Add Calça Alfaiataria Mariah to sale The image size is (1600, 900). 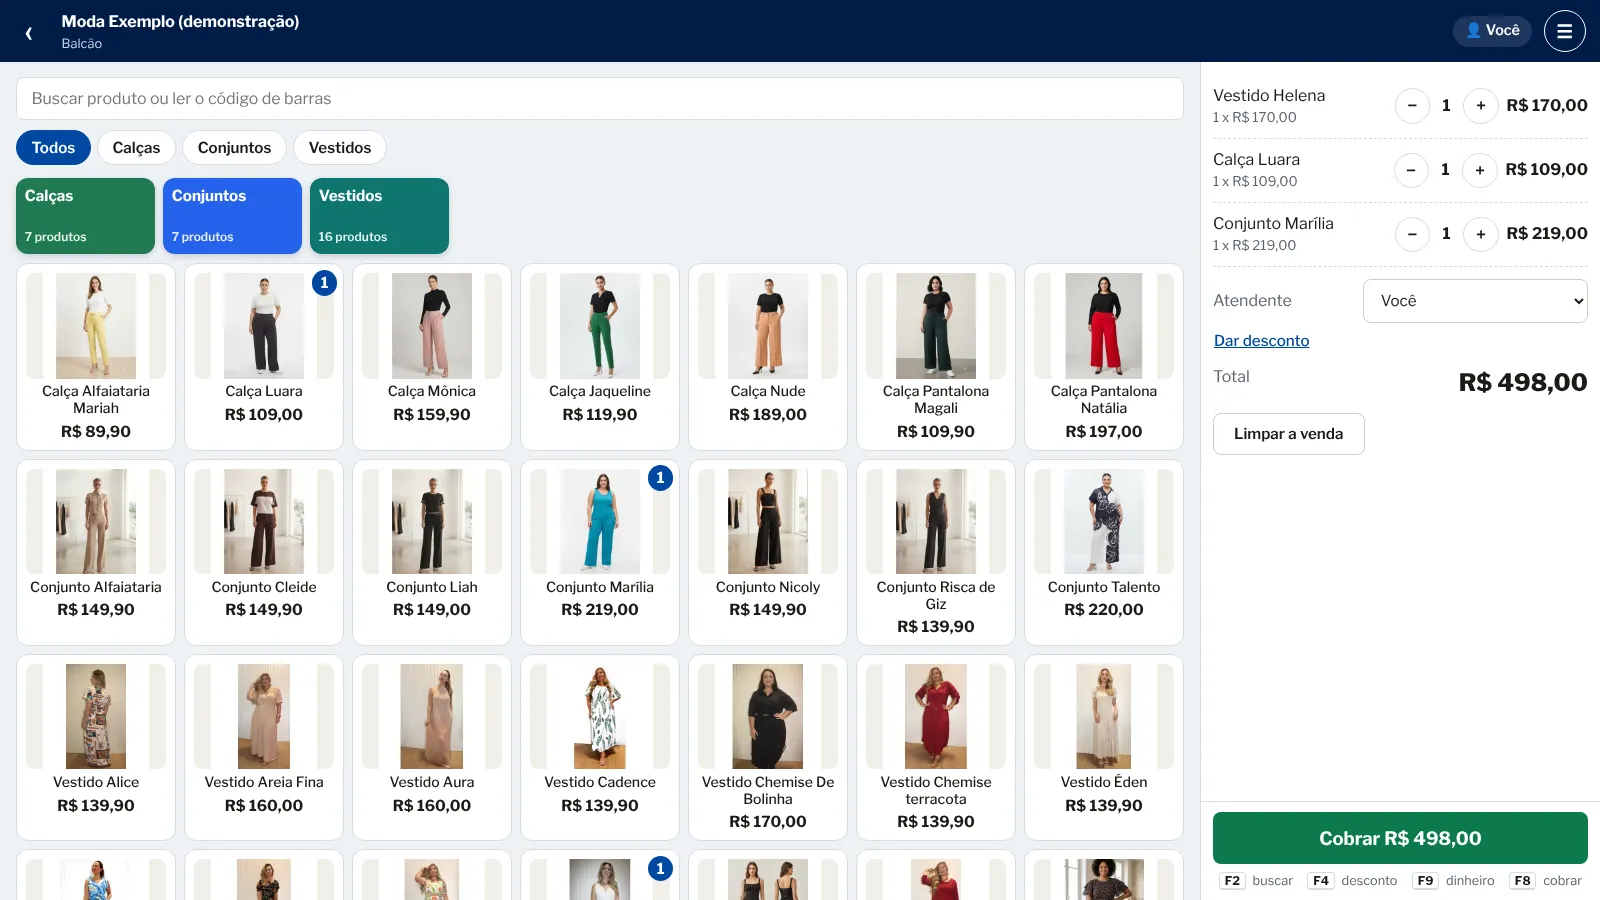click(96, 357)
